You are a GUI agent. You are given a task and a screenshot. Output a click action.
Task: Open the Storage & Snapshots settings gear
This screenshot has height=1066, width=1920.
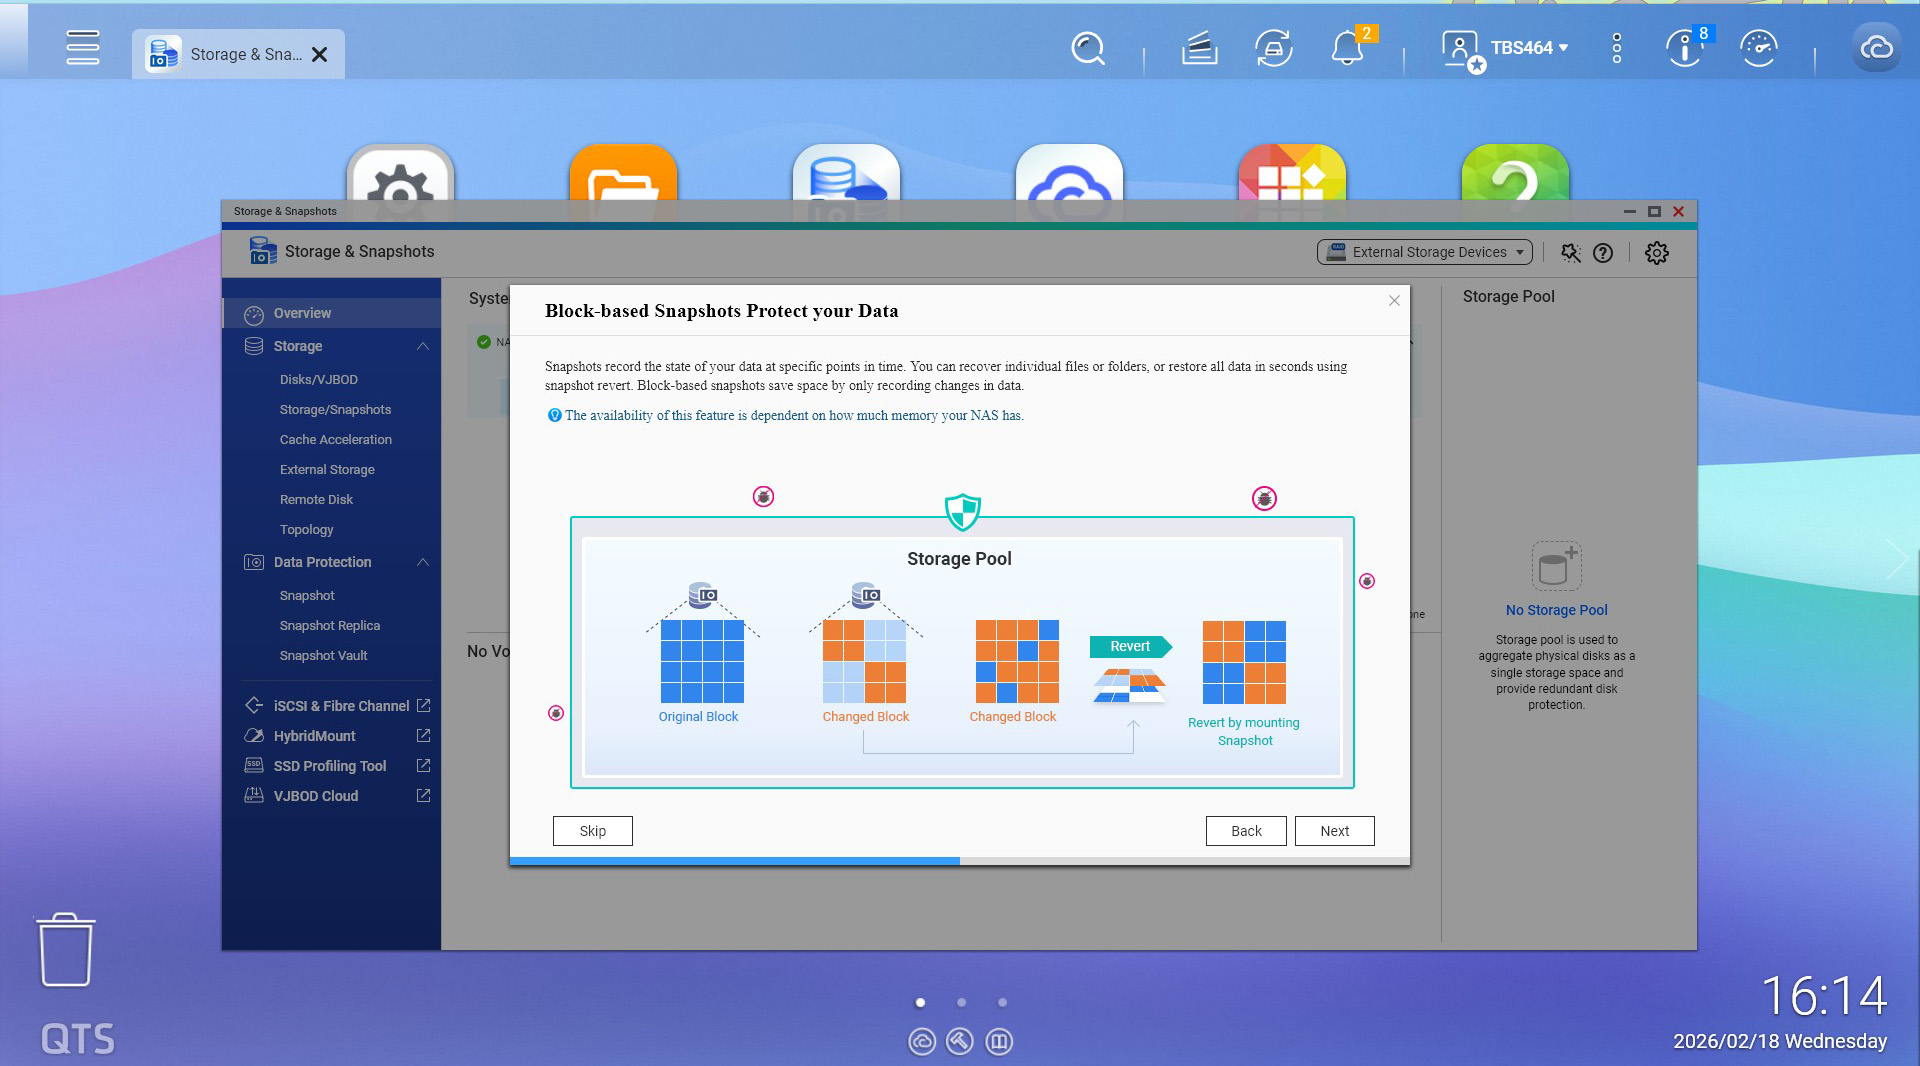pos(1656,253)
